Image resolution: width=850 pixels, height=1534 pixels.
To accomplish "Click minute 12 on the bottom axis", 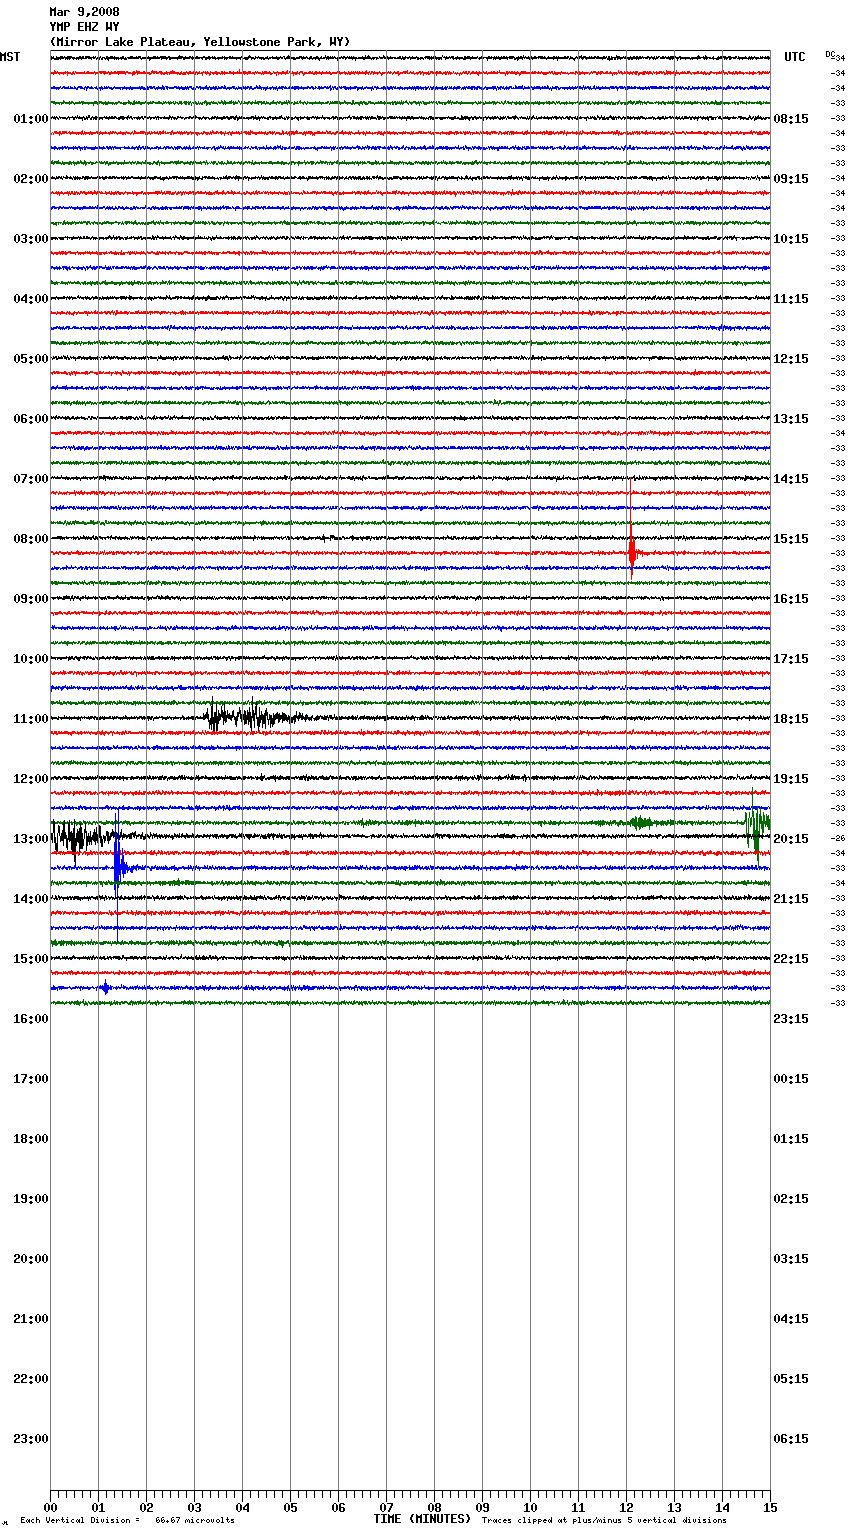I will (x=626, y=1507).
